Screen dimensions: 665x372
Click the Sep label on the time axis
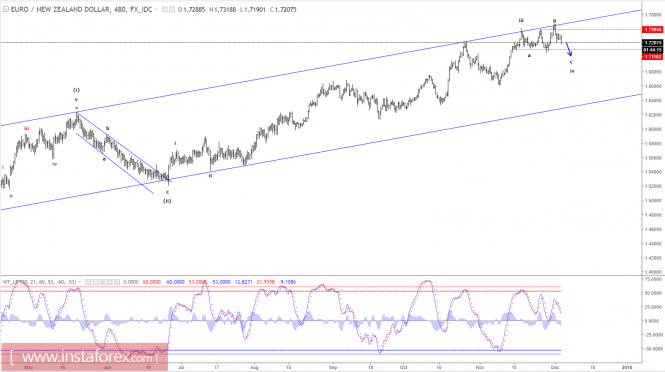pos(333,367)
